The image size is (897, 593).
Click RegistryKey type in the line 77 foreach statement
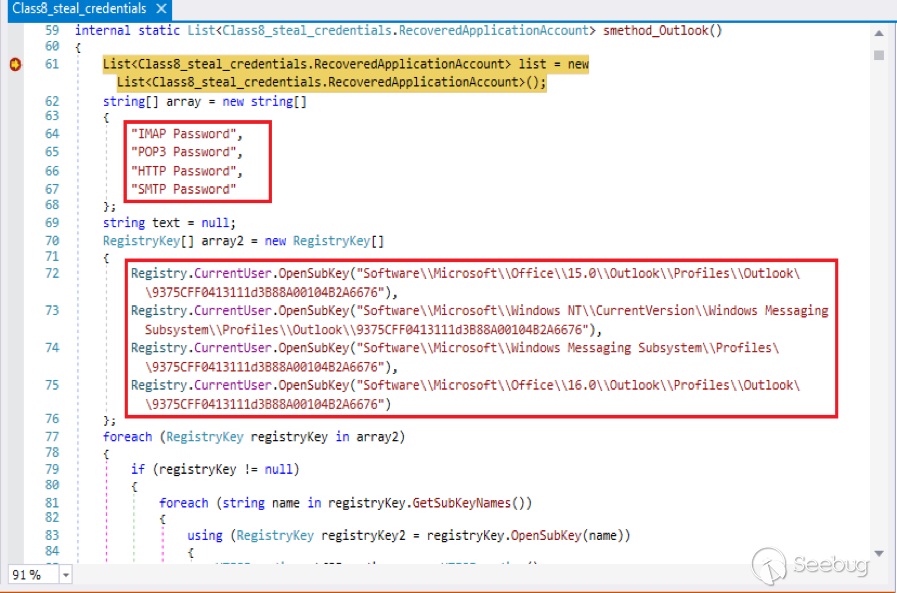pos(205,437)
